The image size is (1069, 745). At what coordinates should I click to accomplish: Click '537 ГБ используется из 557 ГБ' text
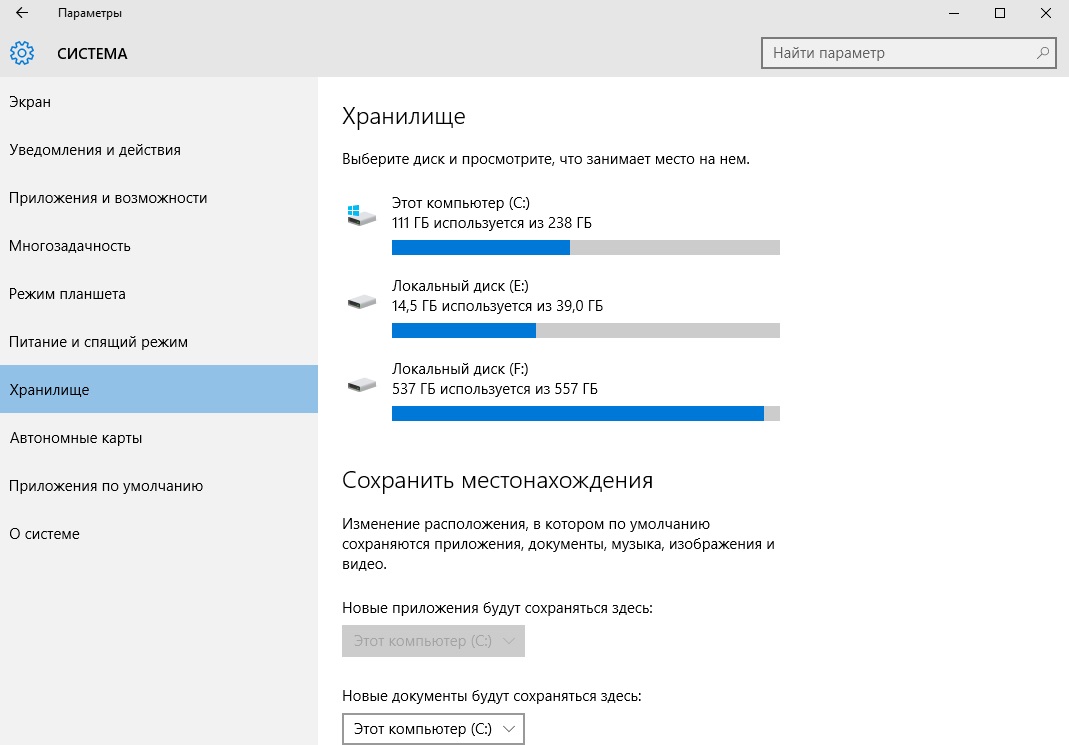point(494,389)
